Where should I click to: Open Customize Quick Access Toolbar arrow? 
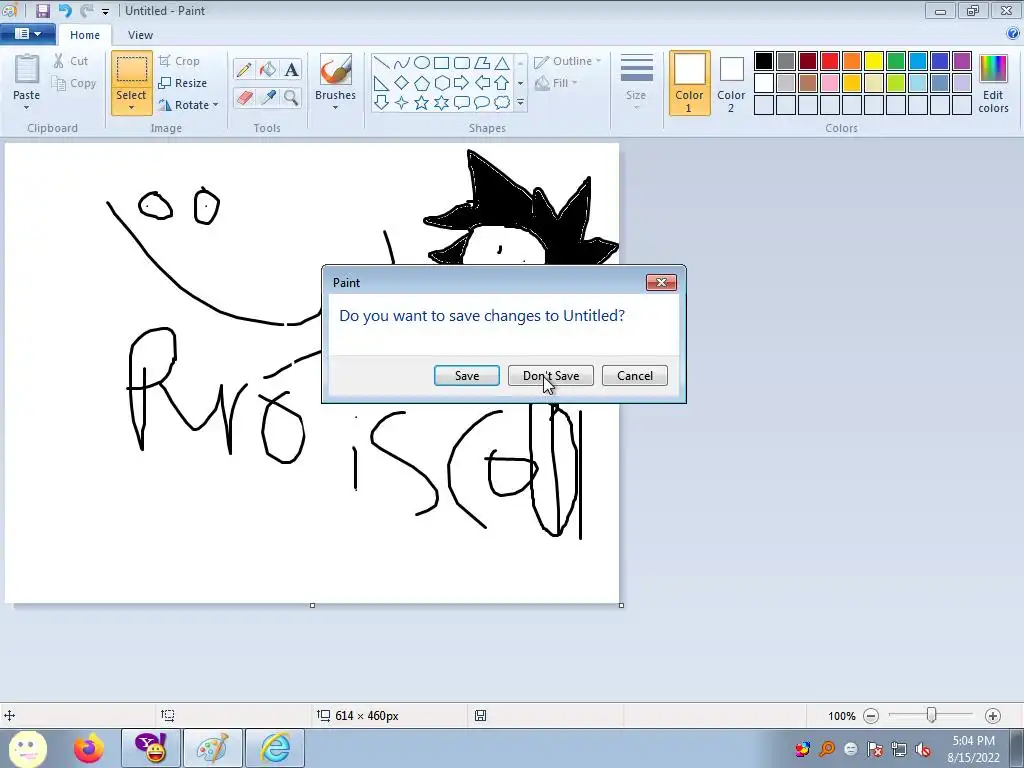[105, 11]
